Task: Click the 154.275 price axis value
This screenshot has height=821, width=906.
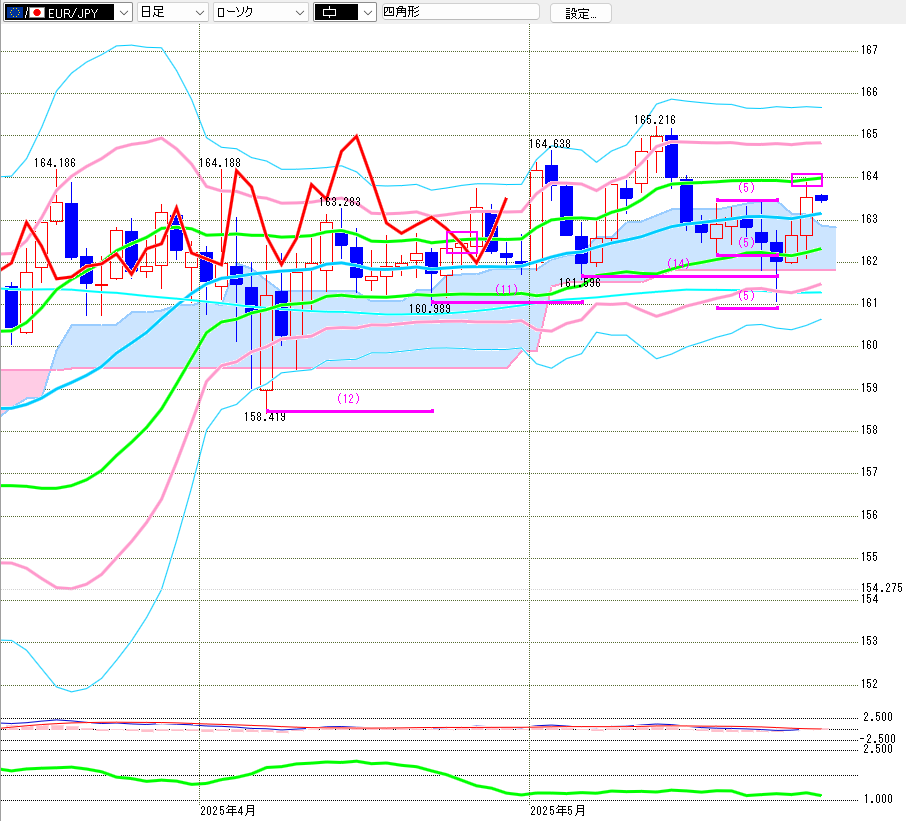Action: tap(882, 588)
